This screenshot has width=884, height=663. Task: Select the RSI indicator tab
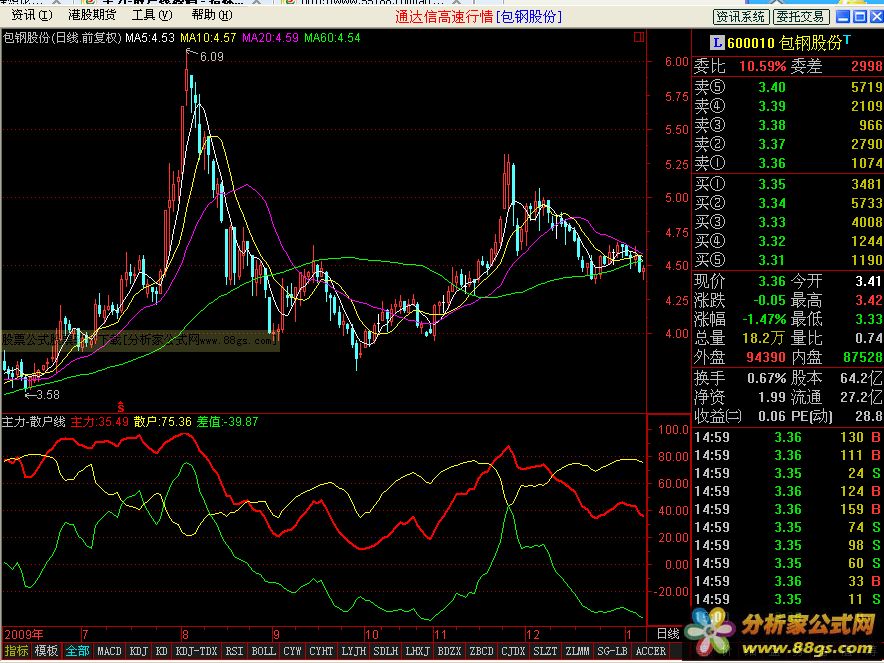coord(235,651)
